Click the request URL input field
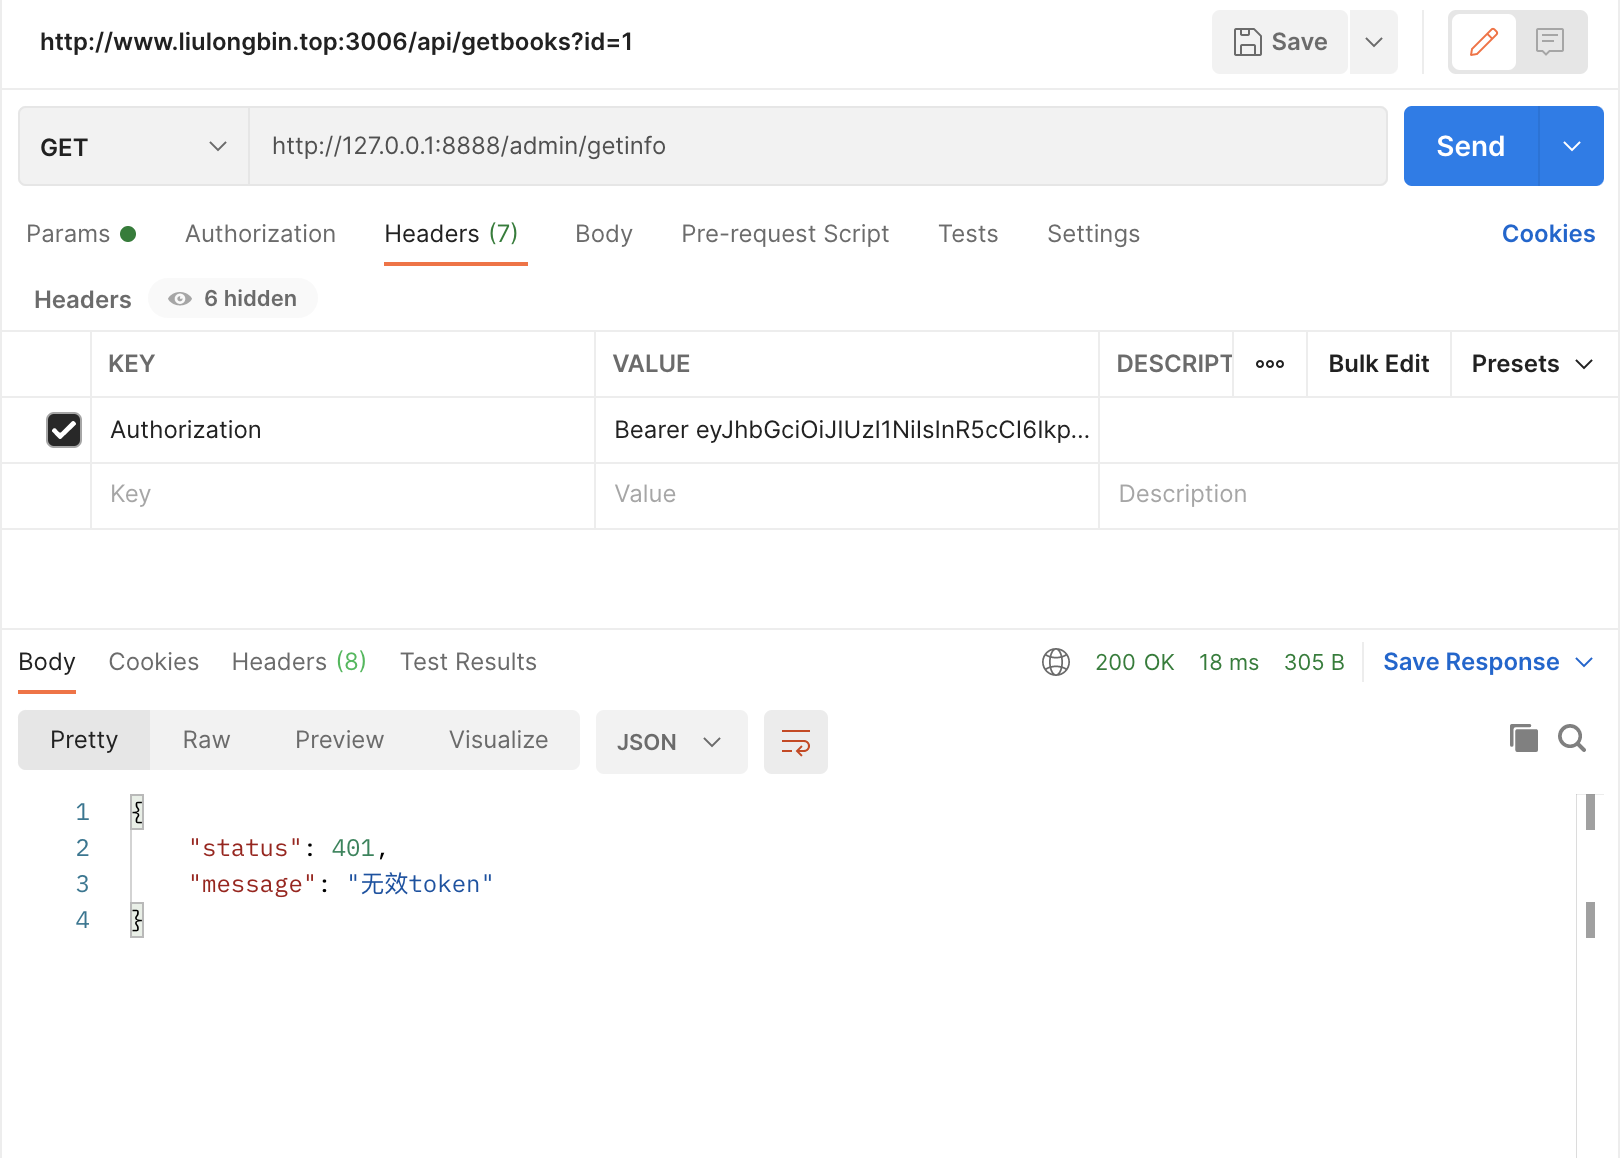The width and height of the screenshot is (1624, 1158). 816,147
